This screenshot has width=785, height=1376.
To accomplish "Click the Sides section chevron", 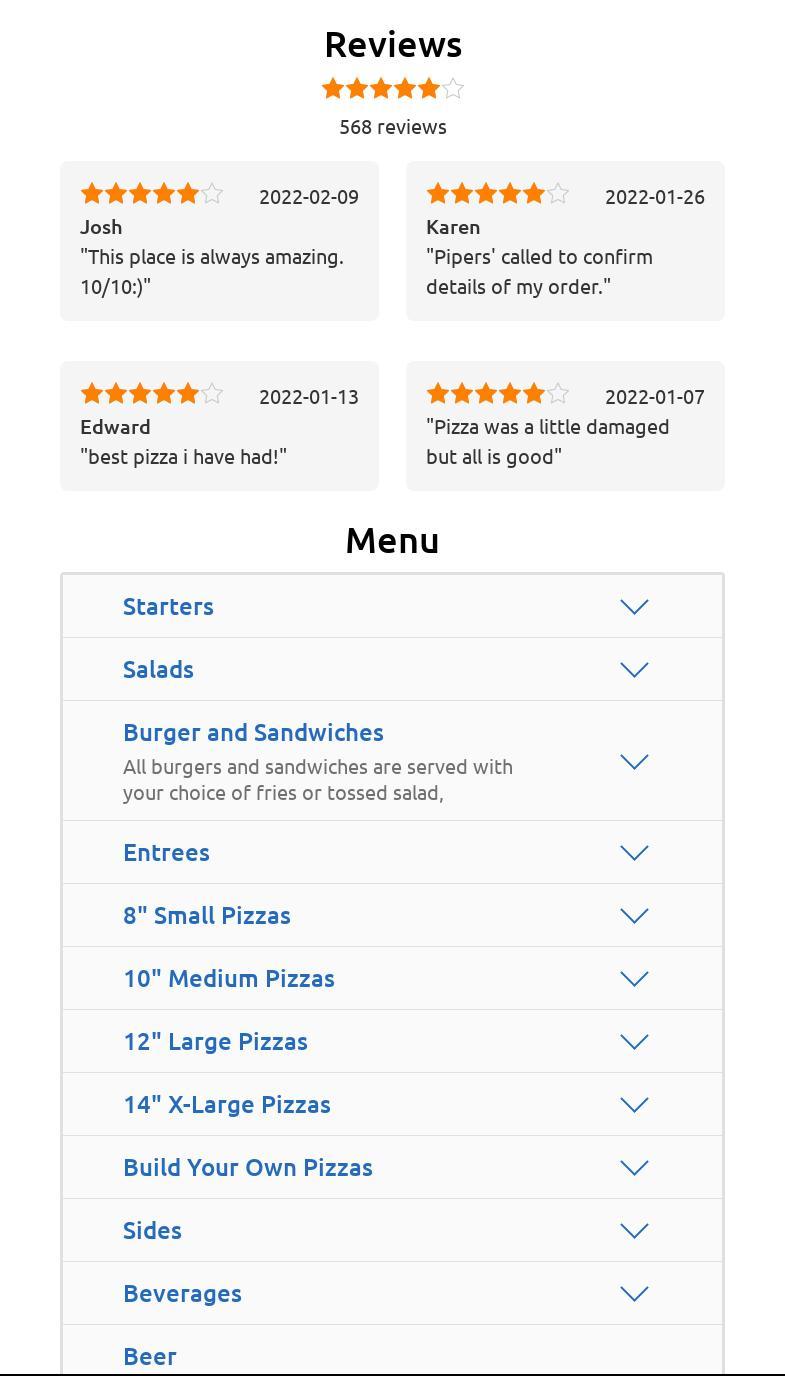I will coord(634,1231).
